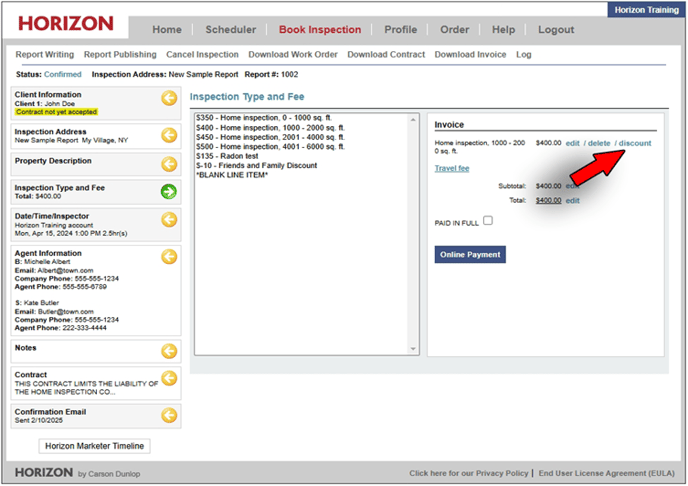The width and height of the screenshot is (688, 486).
Task: Click the arrow icon beside Property Description
Action: click(169, 163)
